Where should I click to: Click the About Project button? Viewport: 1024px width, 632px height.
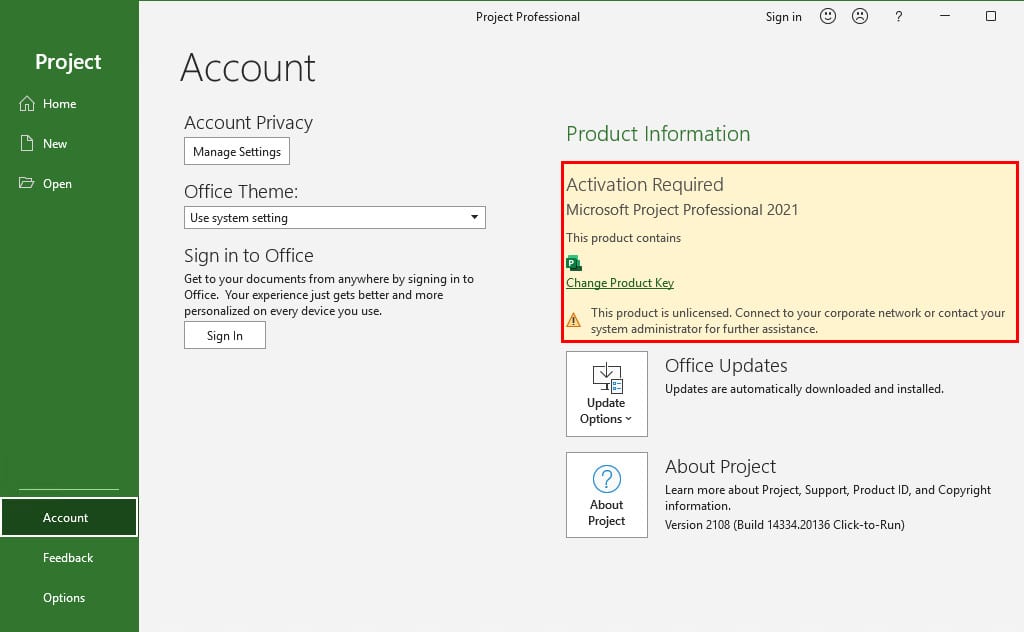pos(607,495)
